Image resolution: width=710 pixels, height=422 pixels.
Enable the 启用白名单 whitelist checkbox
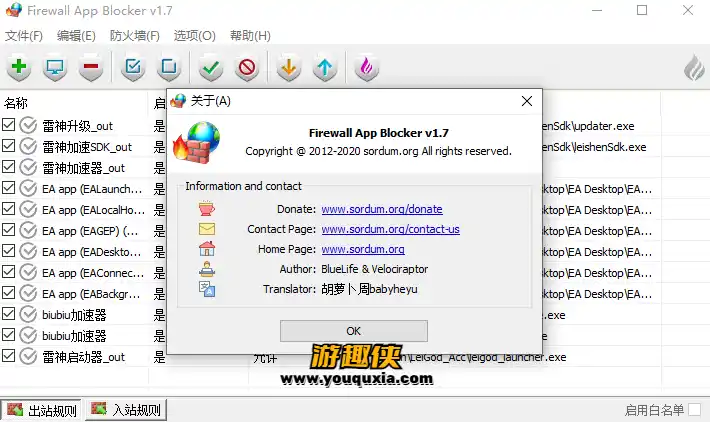point(694,410)
